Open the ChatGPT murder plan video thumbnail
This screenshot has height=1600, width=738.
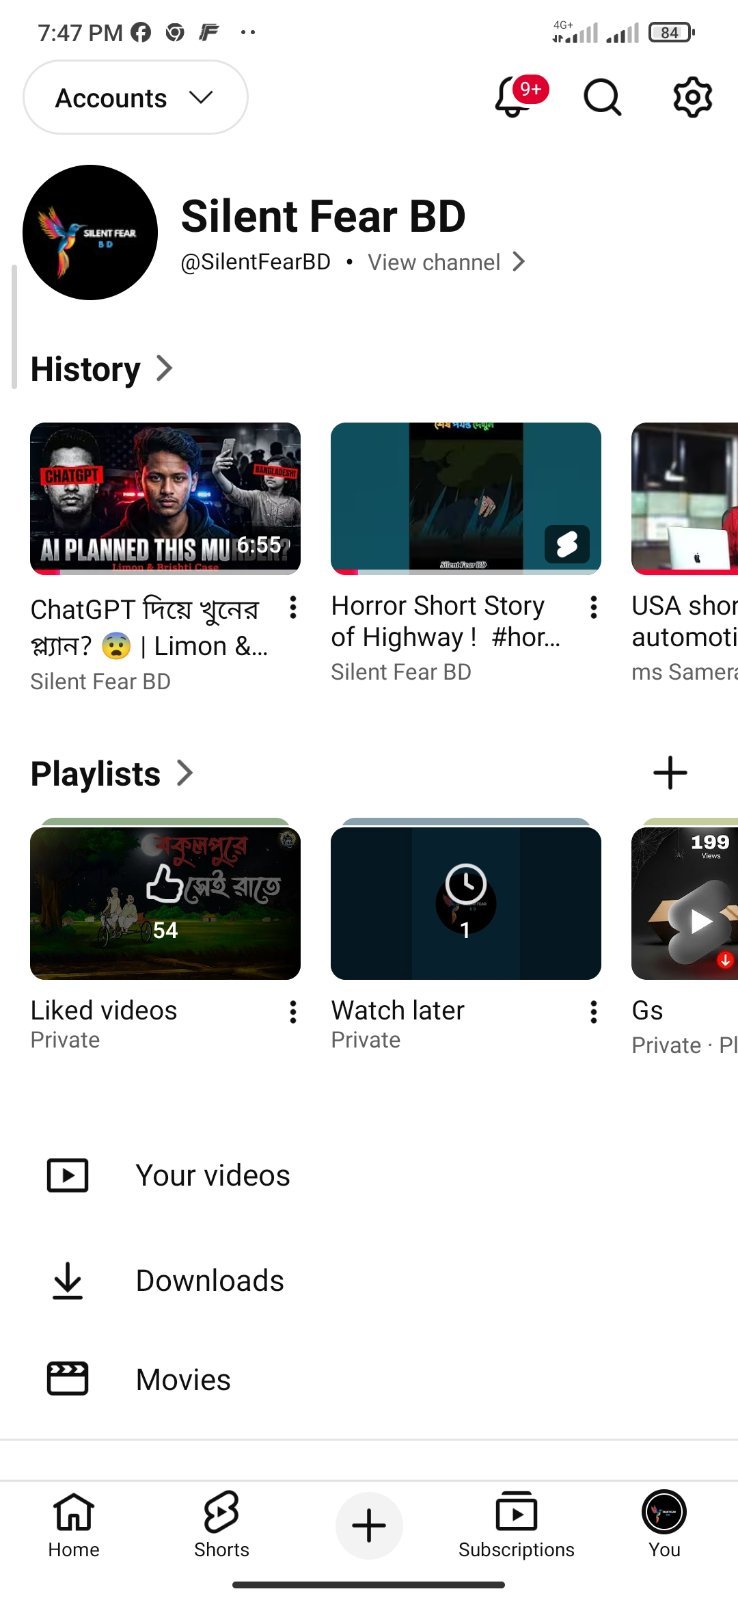[x=165, y=498]
